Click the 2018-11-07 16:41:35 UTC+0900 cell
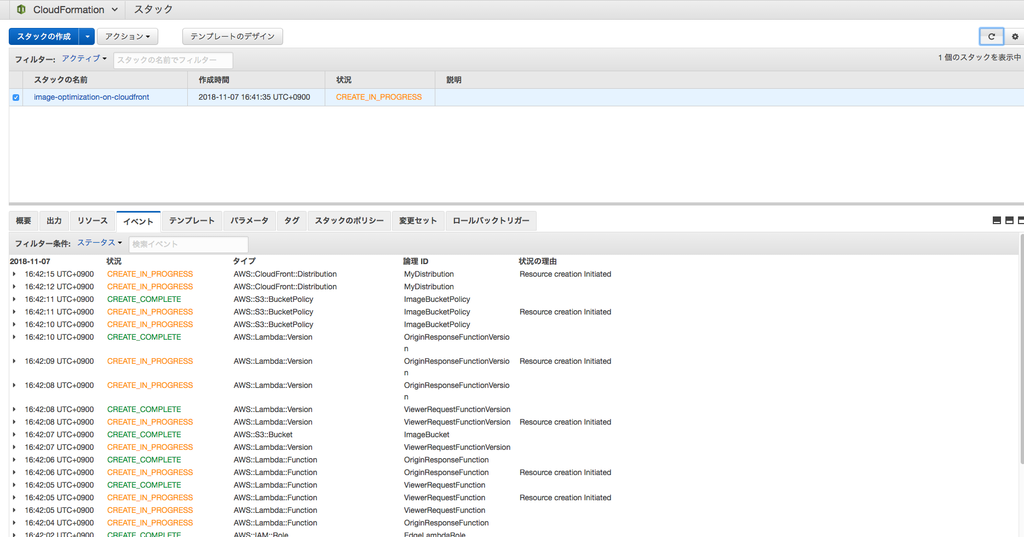This screenshot has height=537, width=1024. [x=254, y=97]
